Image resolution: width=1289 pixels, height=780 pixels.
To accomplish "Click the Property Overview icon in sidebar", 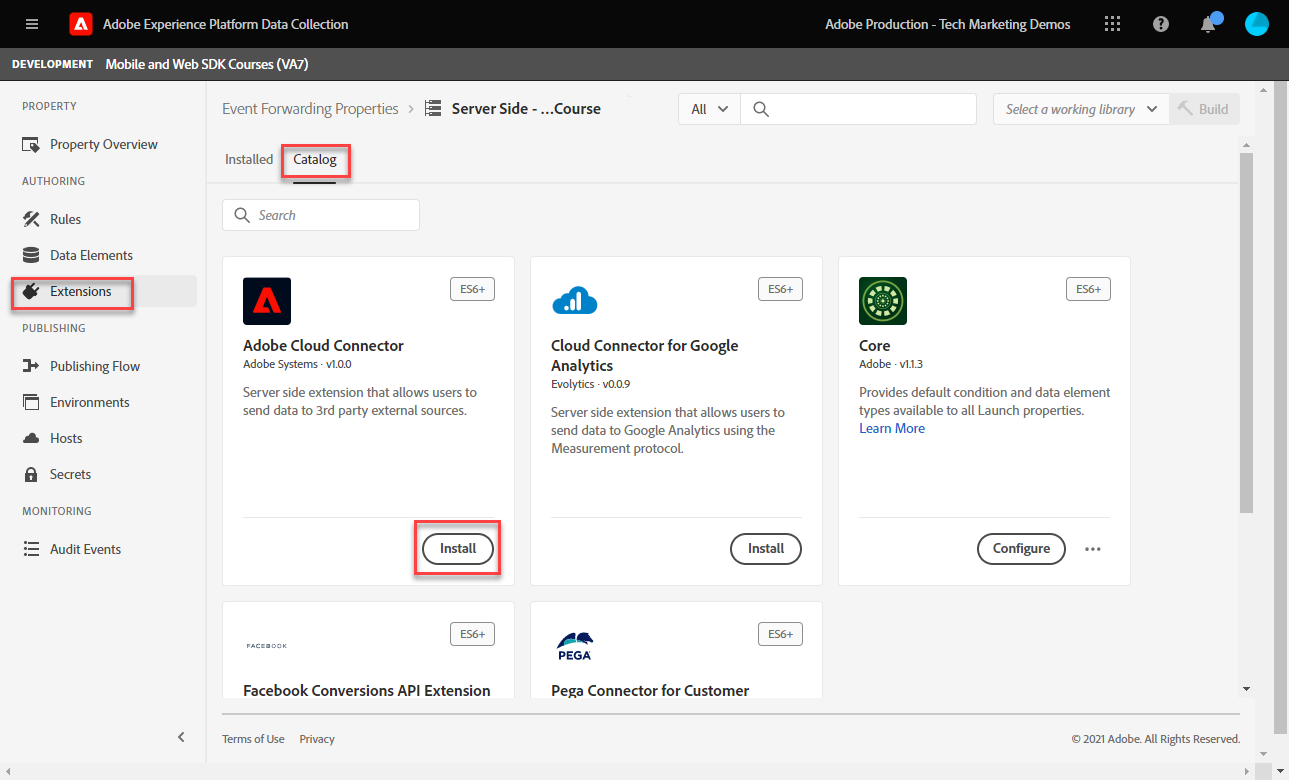I will point(31,145).
